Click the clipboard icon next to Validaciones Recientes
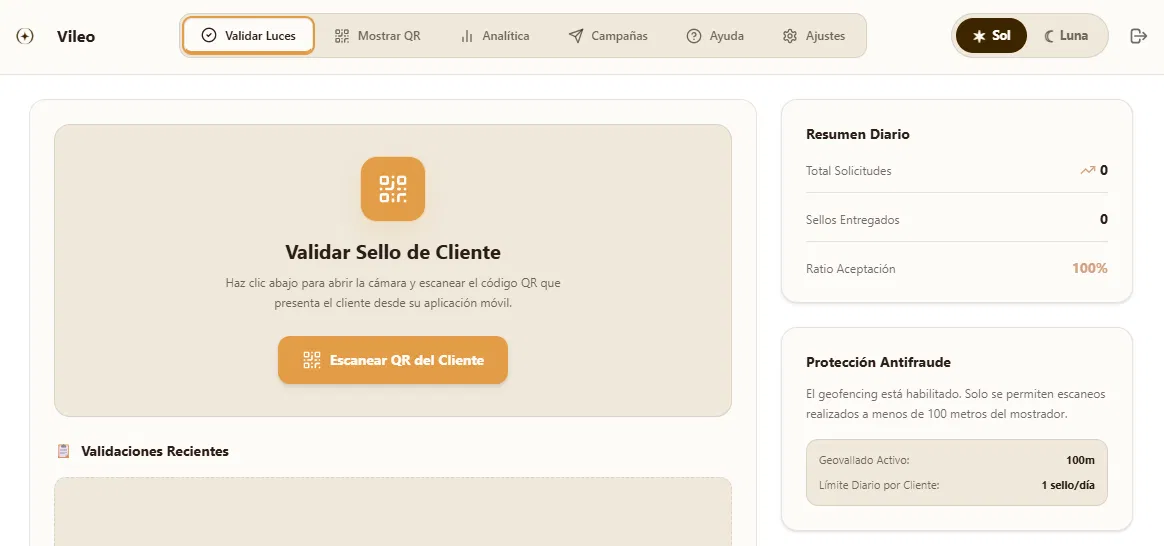 pyautogui.click(x=64, y=451)
